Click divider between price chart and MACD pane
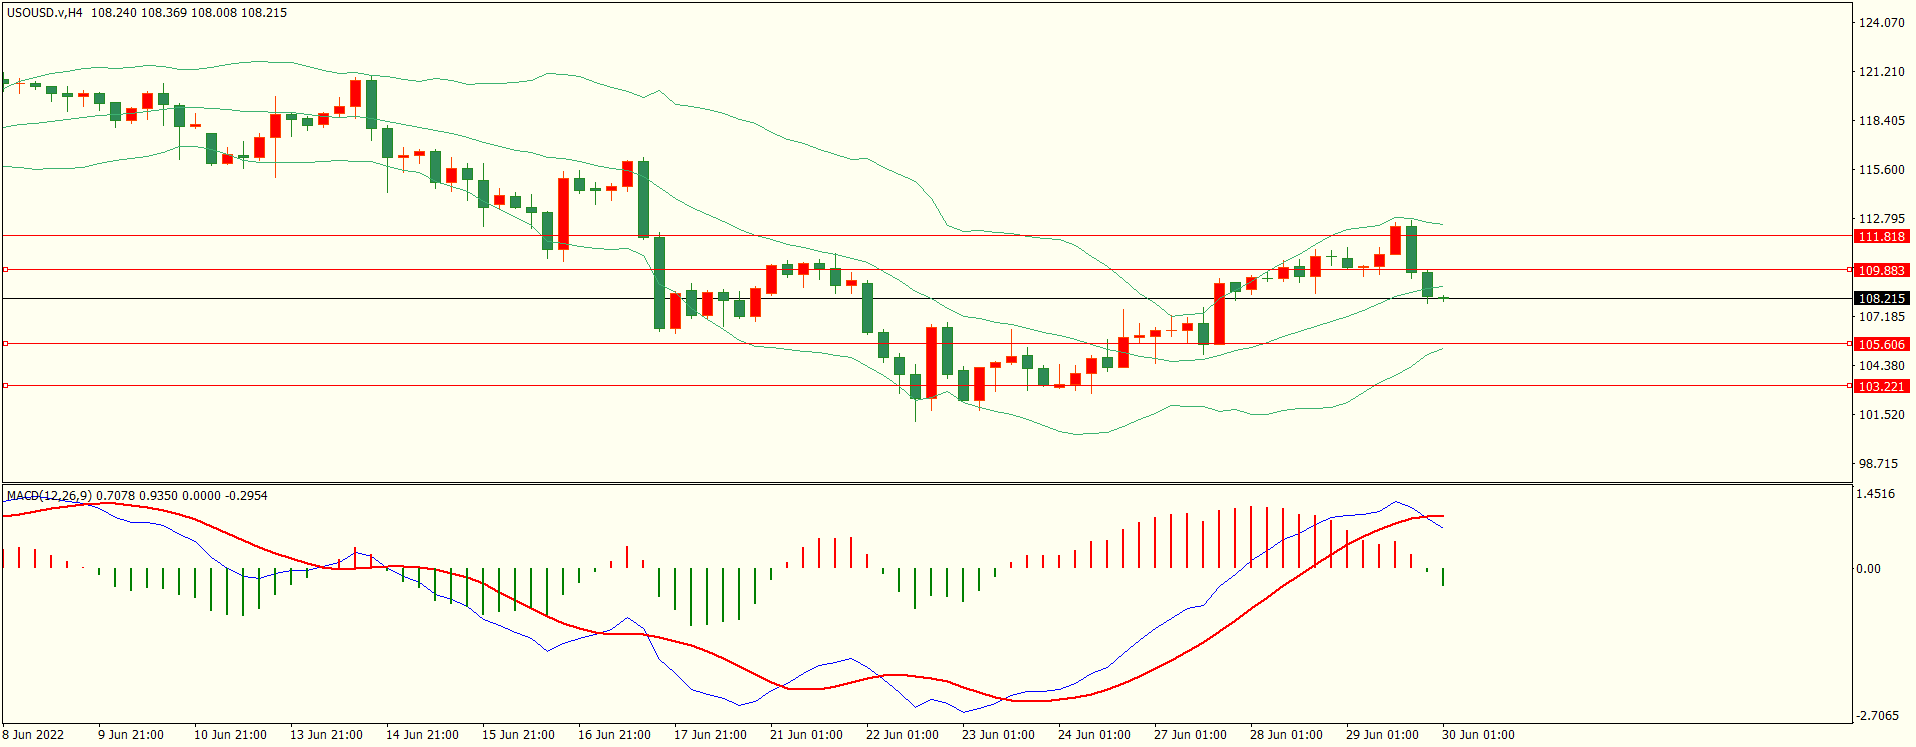Screen dimensions: 1916x747 click(x=926, y=484)
